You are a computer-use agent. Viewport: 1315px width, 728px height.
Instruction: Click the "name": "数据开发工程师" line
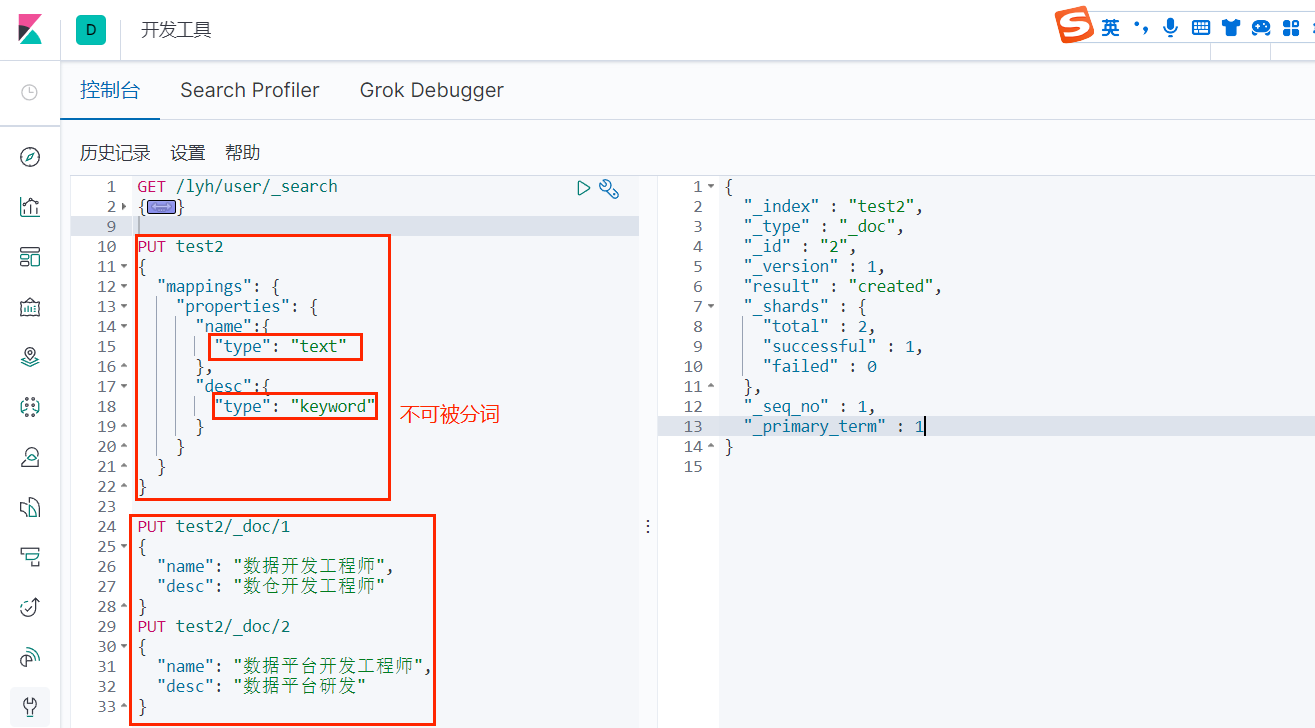pyautogui.click(x=275, y=566)
